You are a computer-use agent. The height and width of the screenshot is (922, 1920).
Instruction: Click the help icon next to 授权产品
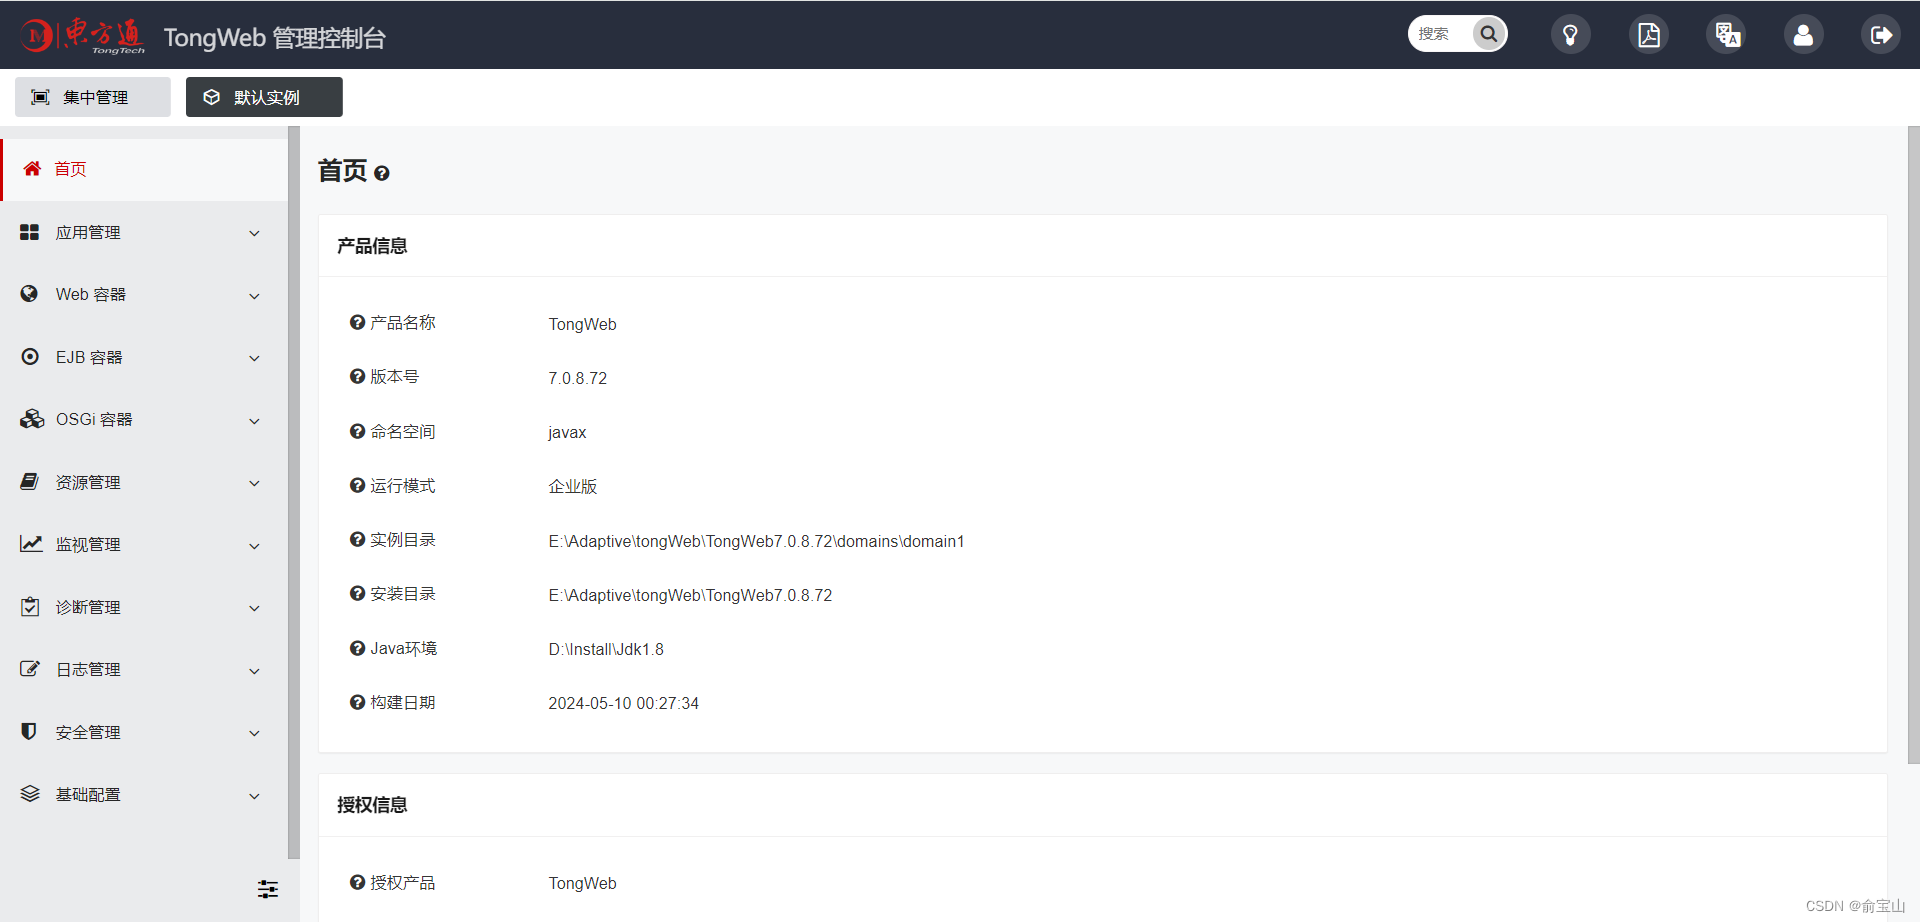click(x=357, y=882)
